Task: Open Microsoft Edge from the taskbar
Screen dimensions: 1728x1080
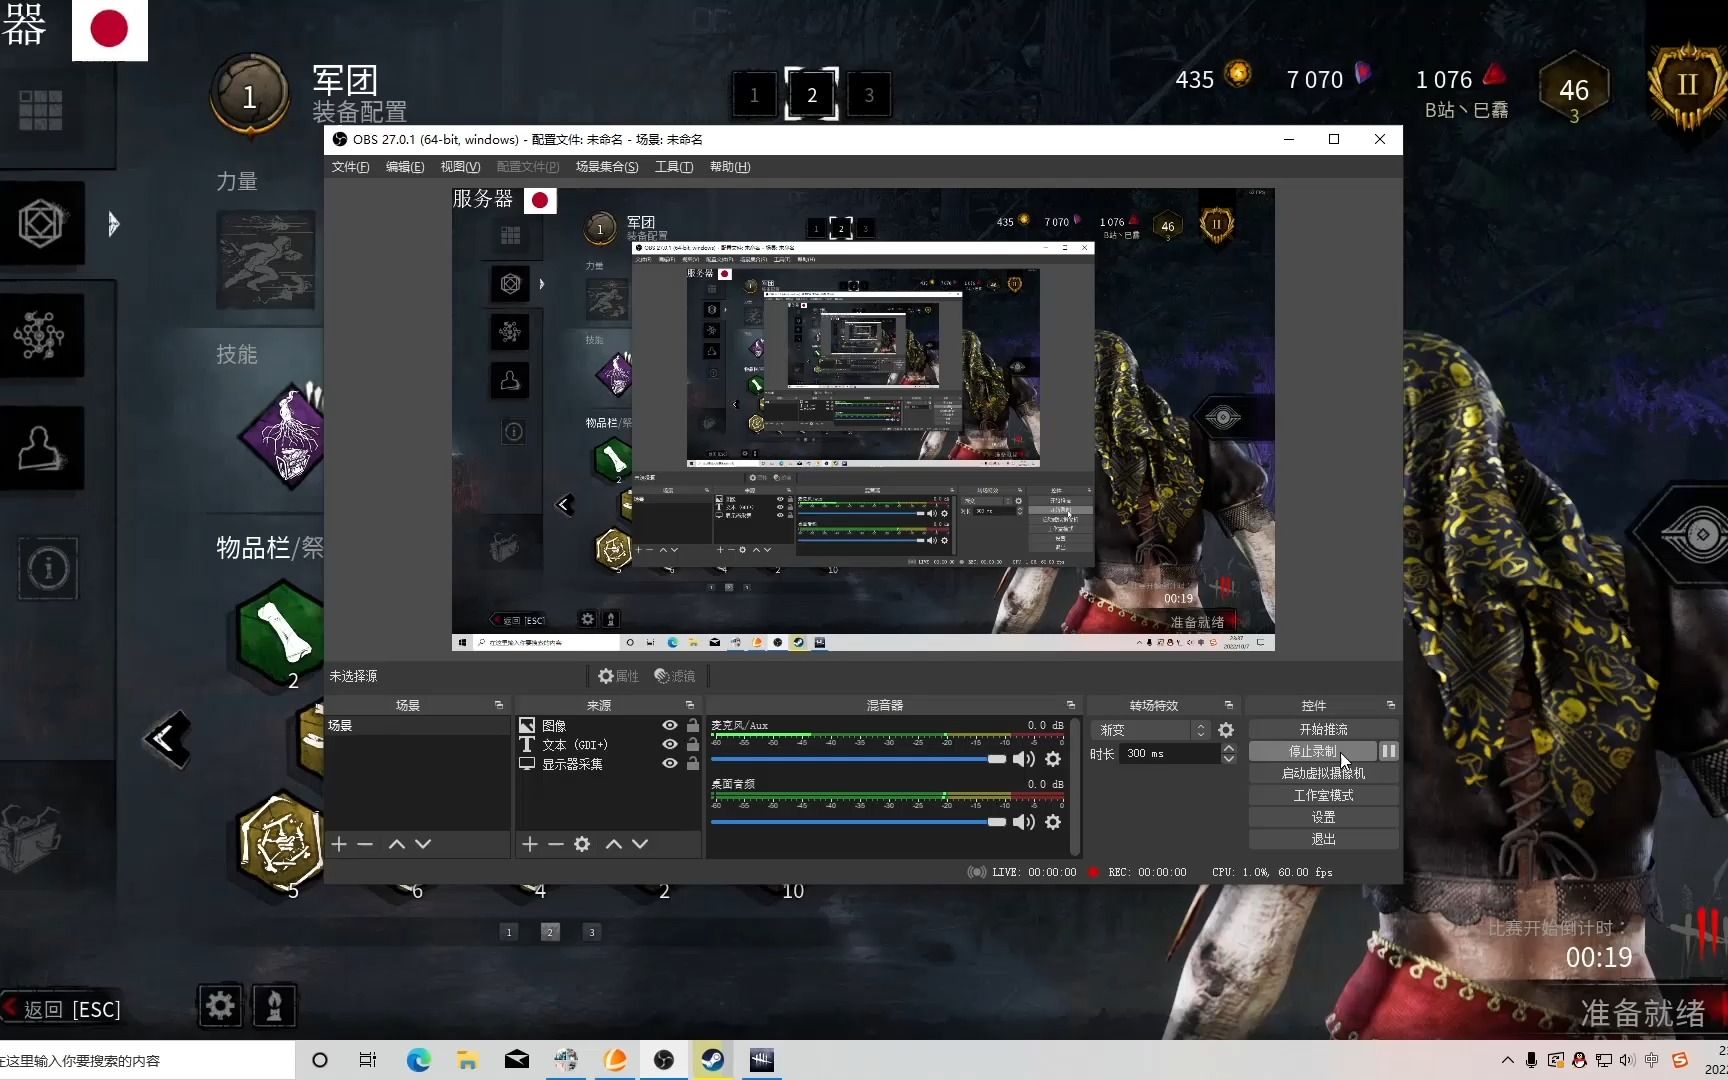Action: (x=418, y=1060)
